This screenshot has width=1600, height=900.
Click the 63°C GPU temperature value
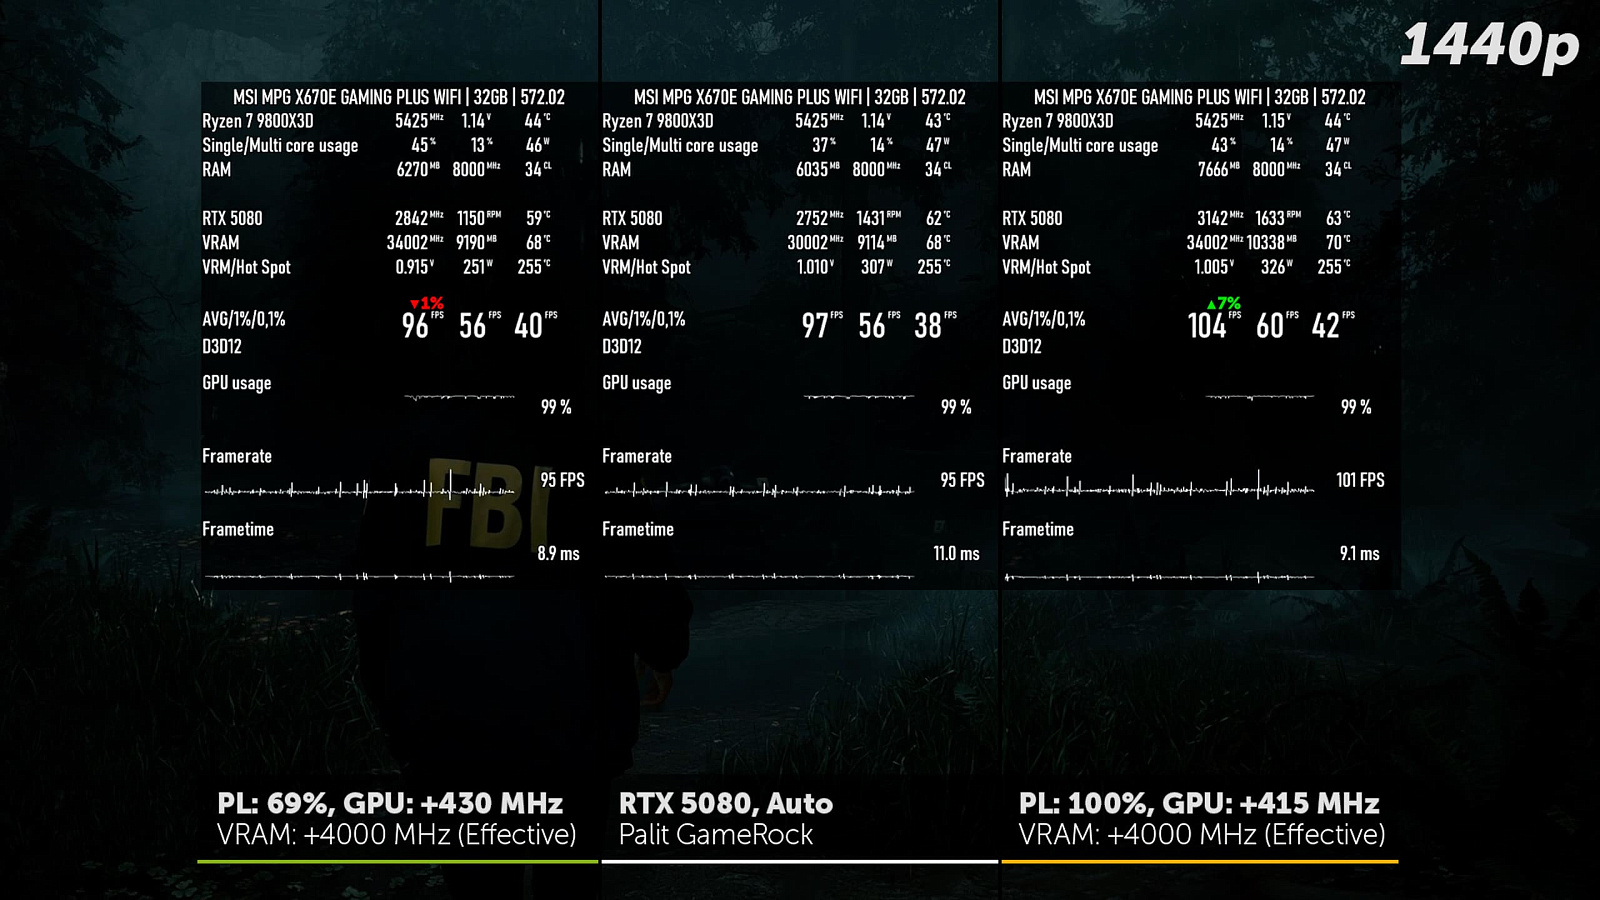tap(1338, 218)
